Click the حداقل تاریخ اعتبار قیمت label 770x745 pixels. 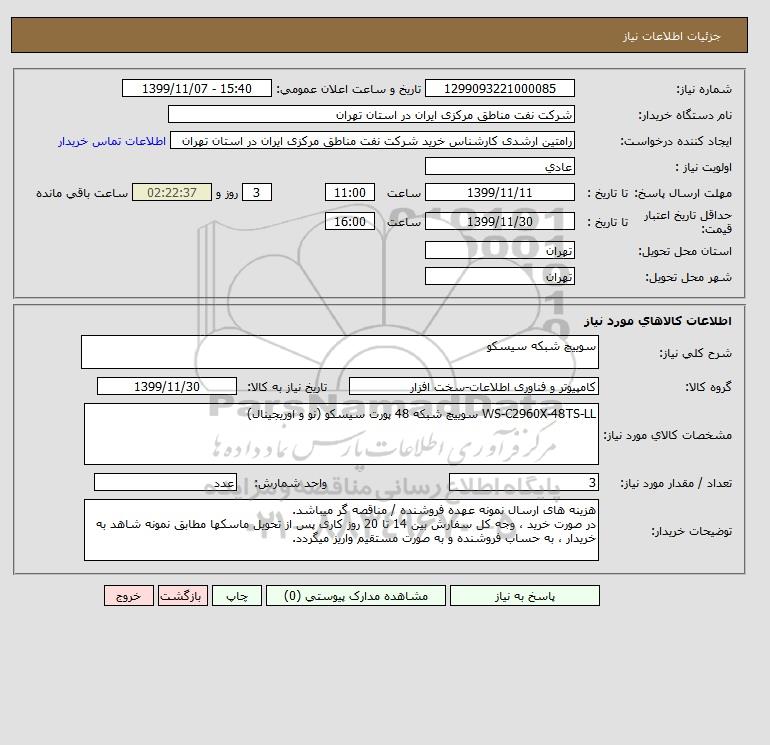click(688, 222)
